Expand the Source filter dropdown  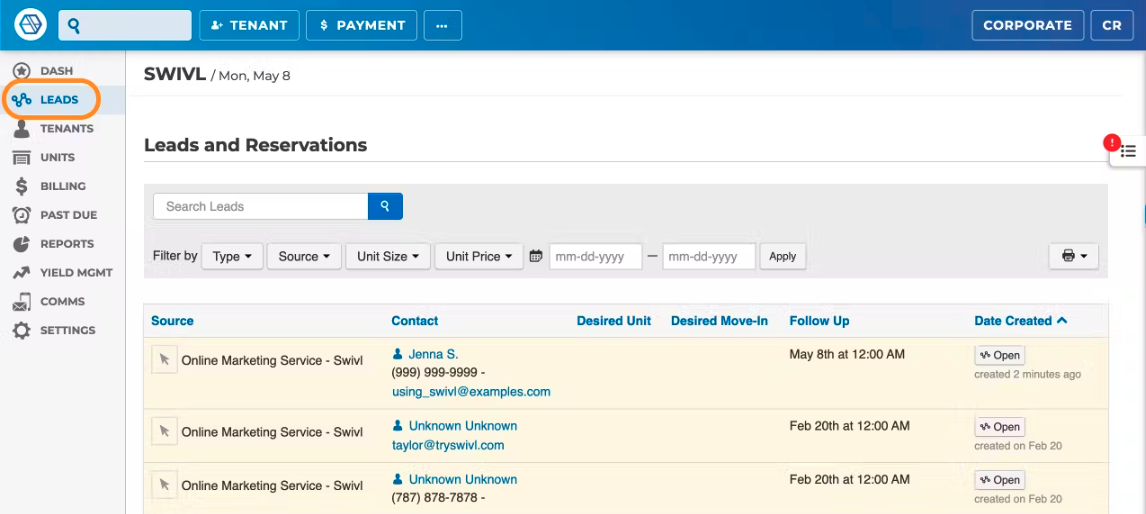[x=304, y=256]
